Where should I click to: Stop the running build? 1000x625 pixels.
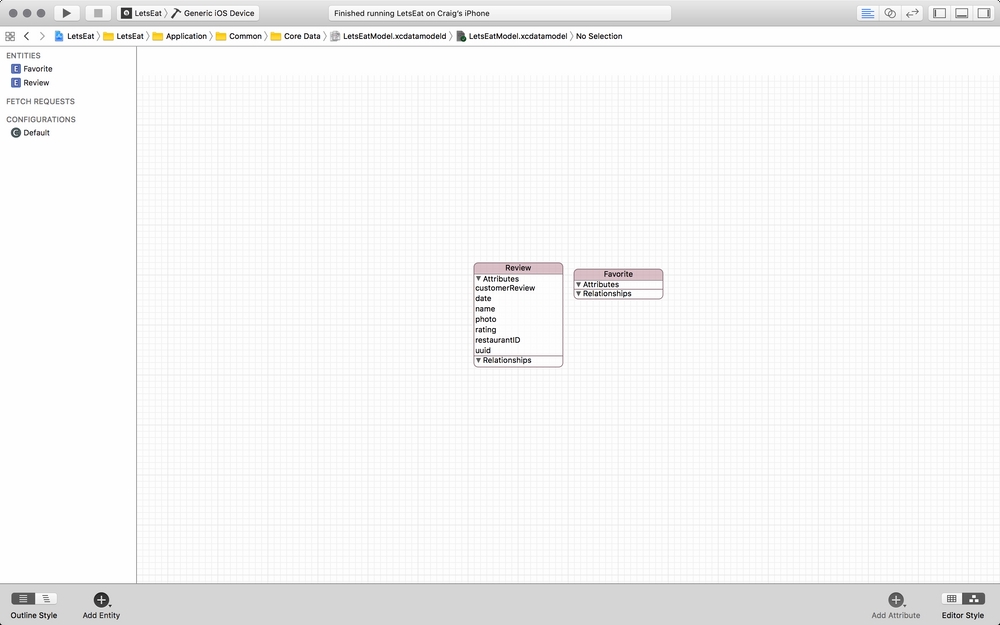click(x=98, y=13)
